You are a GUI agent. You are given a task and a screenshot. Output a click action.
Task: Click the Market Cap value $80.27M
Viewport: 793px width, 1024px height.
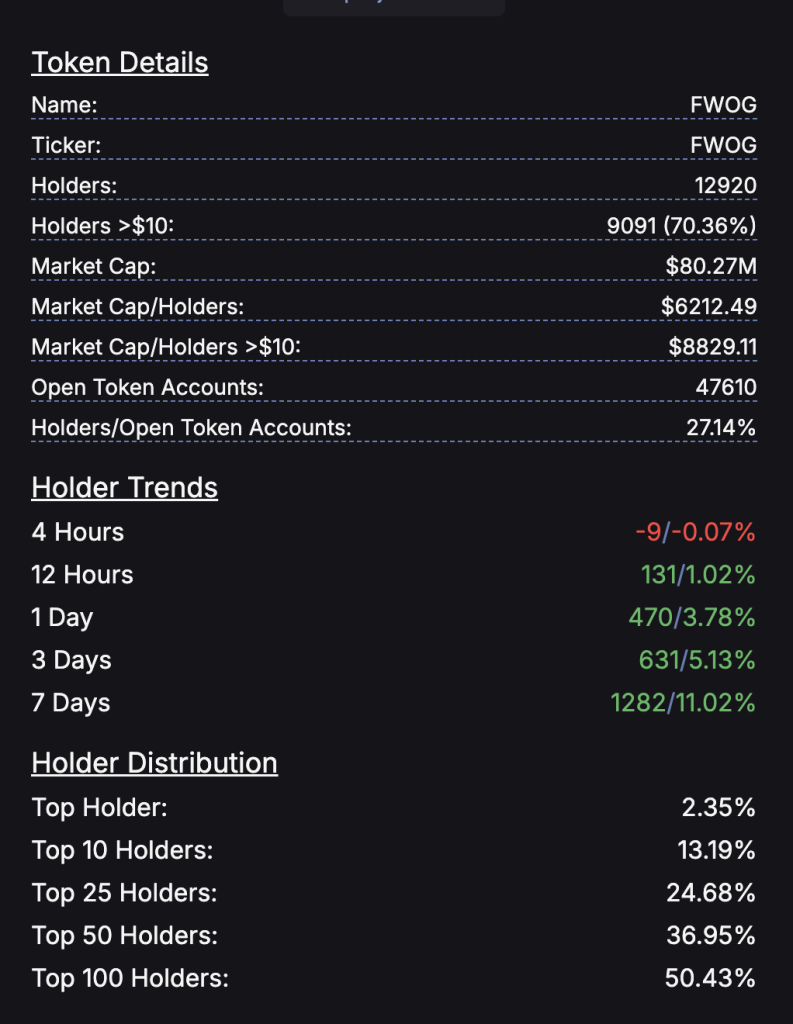coord(710,266)
